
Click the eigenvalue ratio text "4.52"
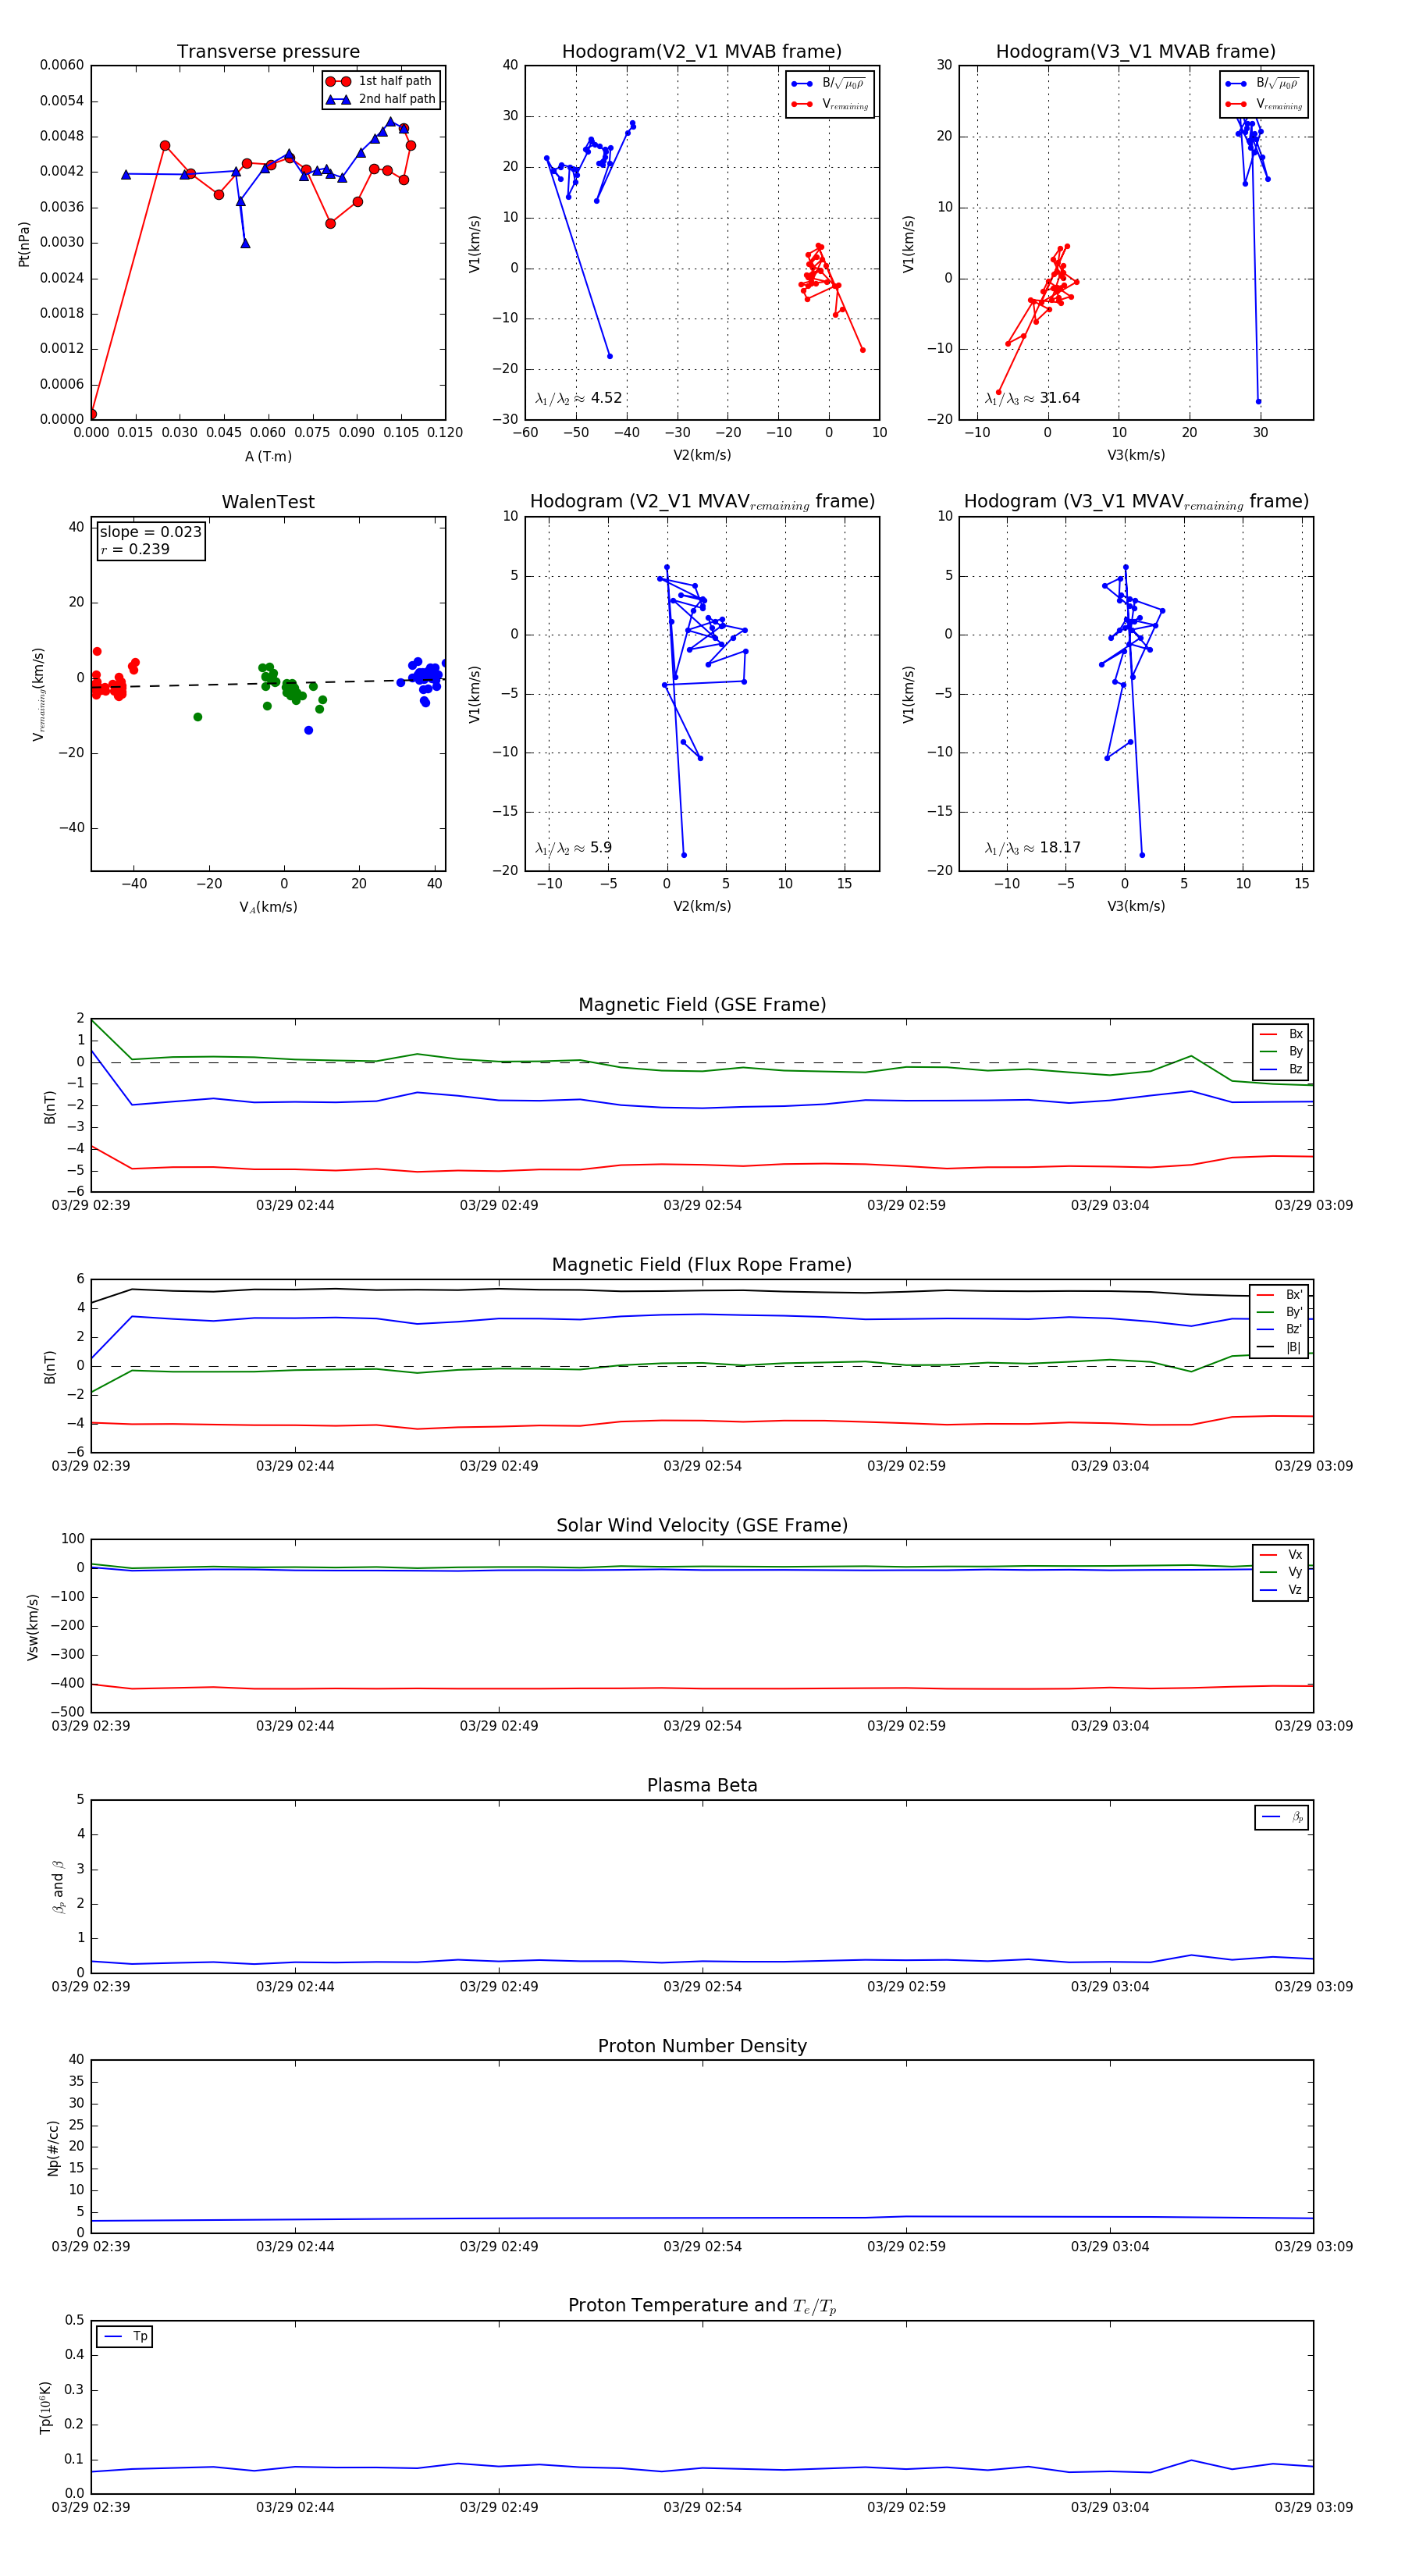click(606, 398)
